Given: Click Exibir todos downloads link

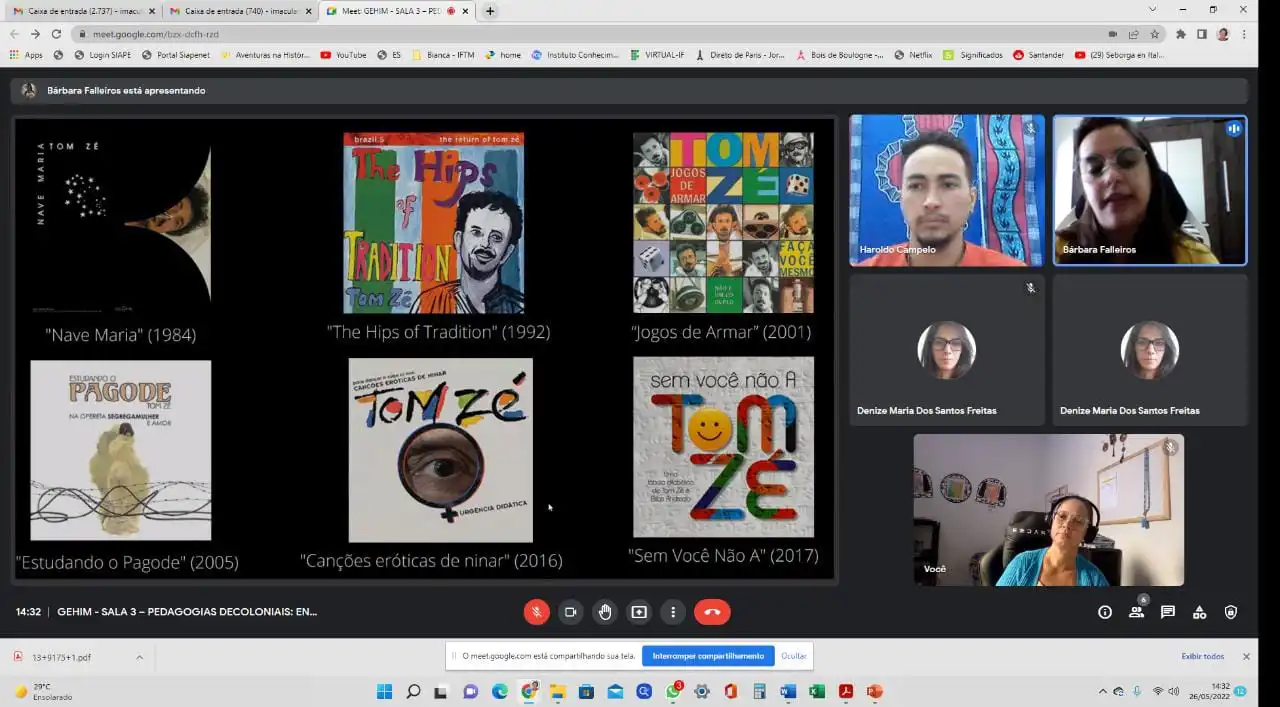Looking at the screenshot, I should point(1202,656).
